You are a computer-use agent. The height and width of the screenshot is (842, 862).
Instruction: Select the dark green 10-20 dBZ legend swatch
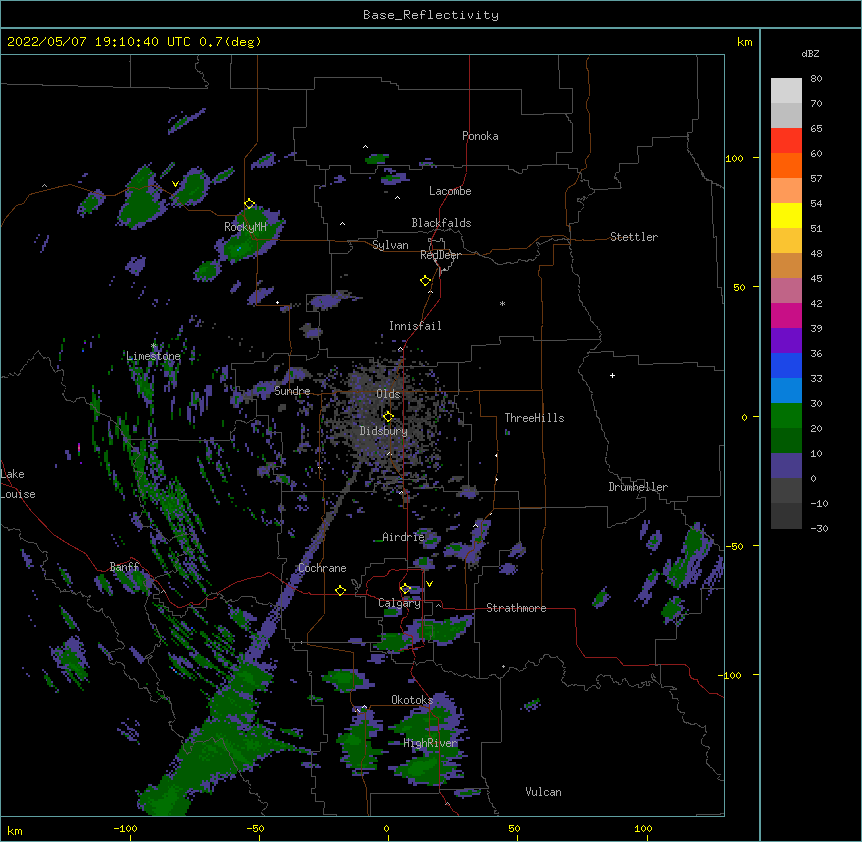(786, 440)
